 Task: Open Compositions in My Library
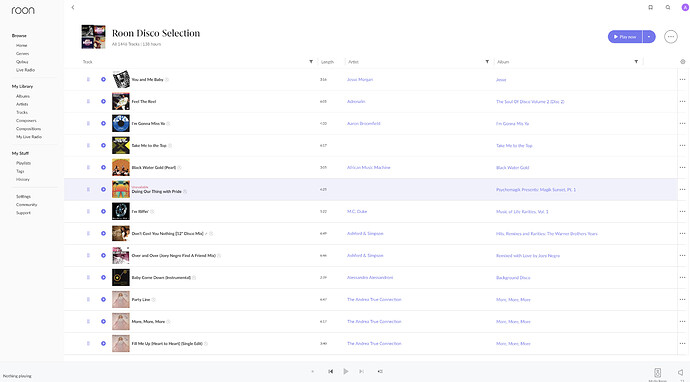point(29,129)
